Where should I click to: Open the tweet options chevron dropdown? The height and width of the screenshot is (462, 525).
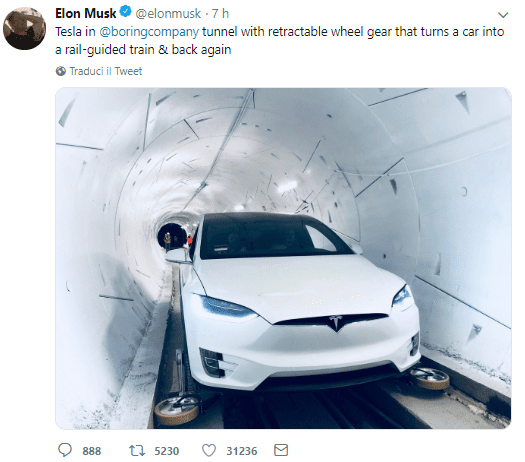503,15
